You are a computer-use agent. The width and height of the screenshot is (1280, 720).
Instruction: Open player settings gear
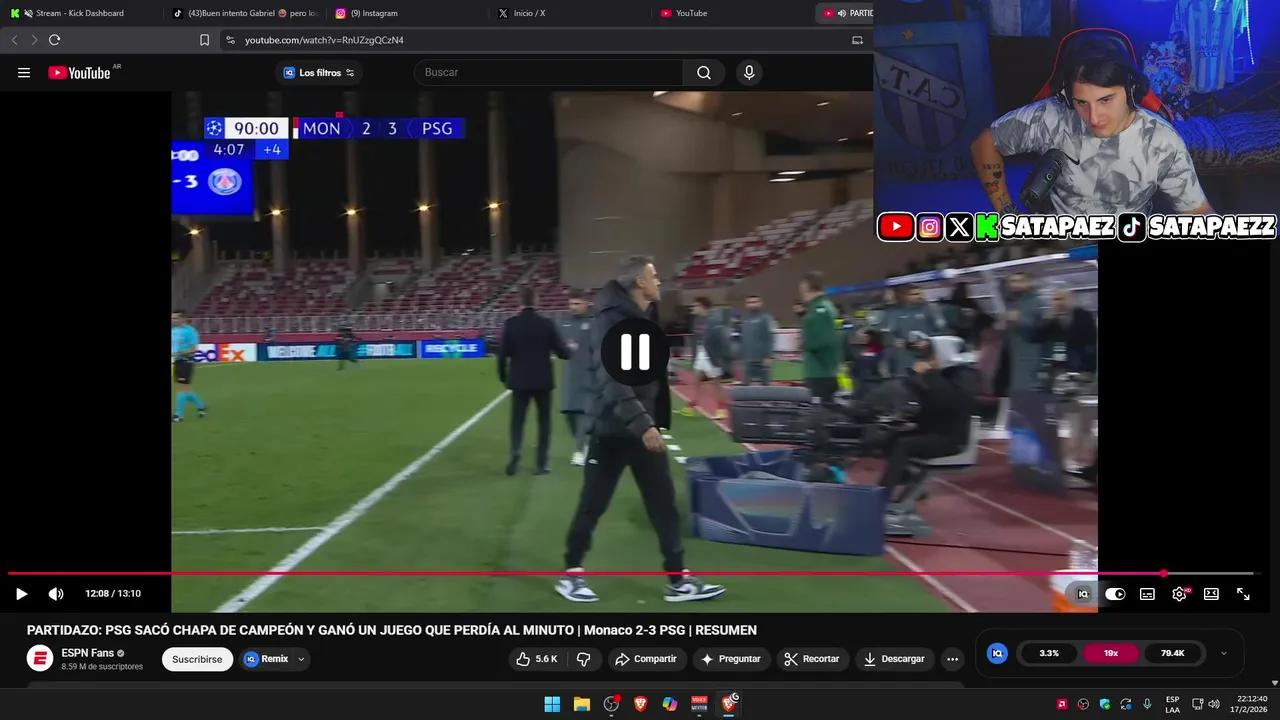click(x=1179, y=594)
